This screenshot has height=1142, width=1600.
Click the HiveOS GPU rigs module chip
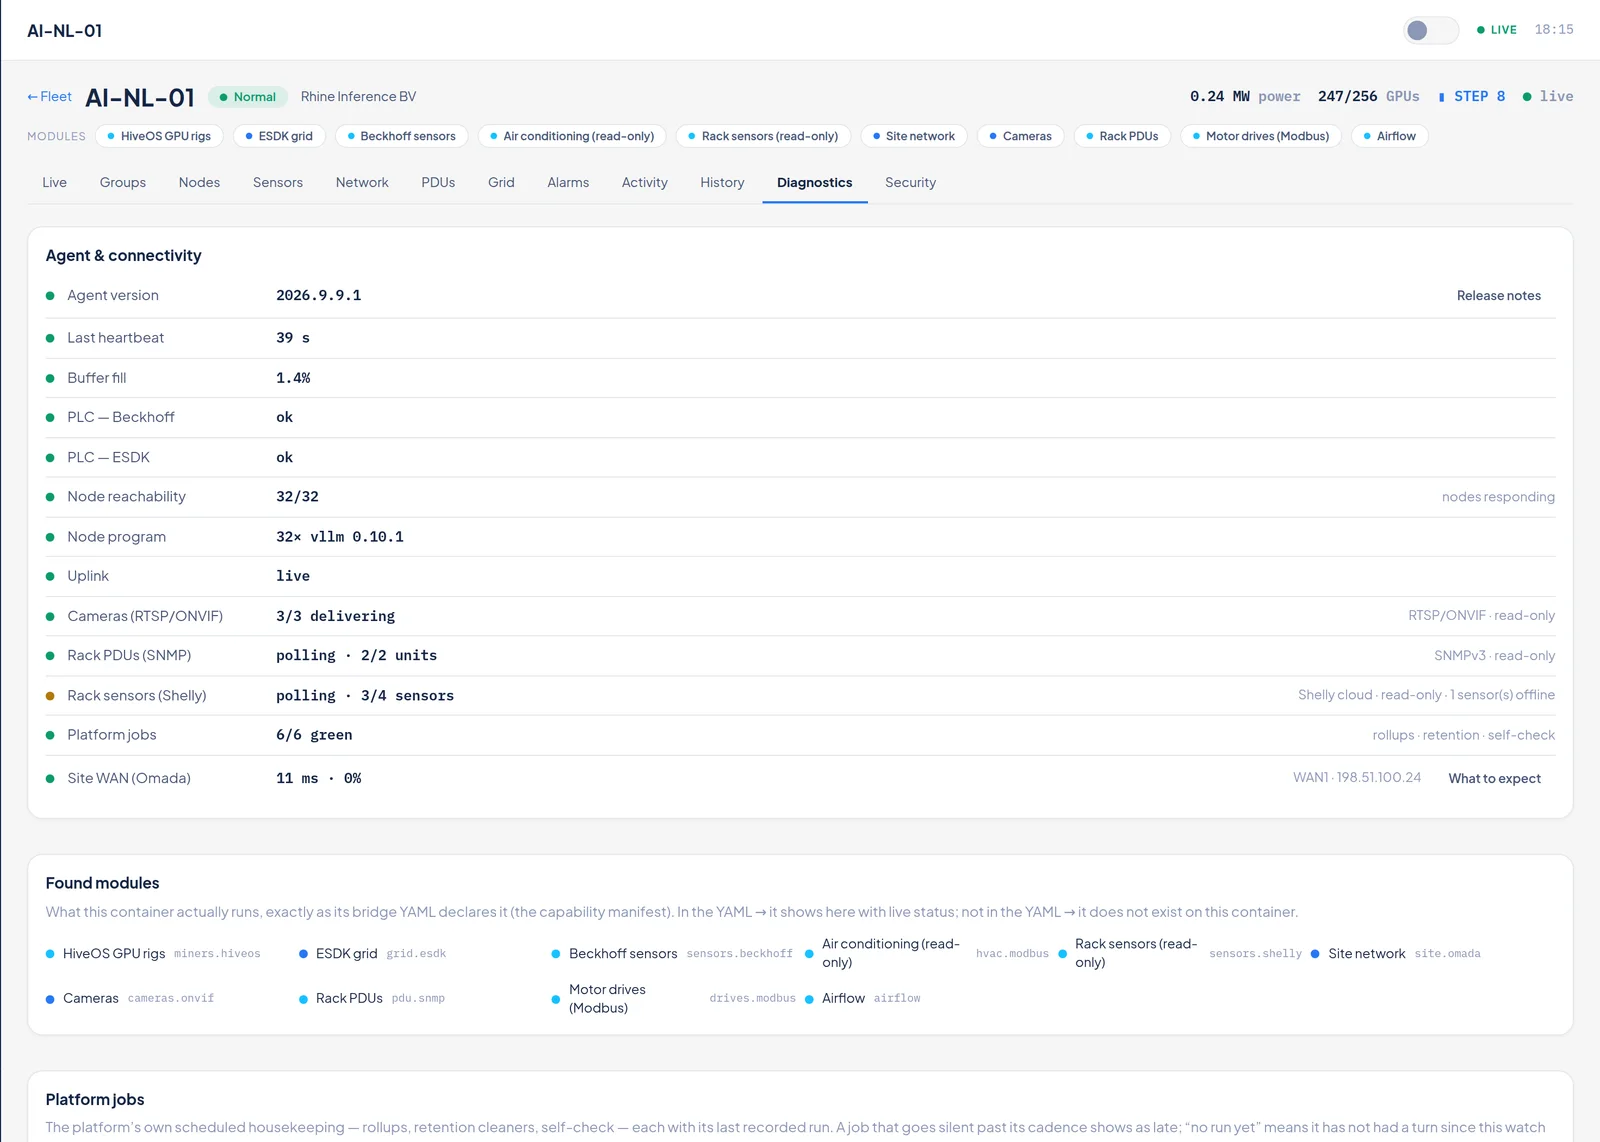point(159,136)
